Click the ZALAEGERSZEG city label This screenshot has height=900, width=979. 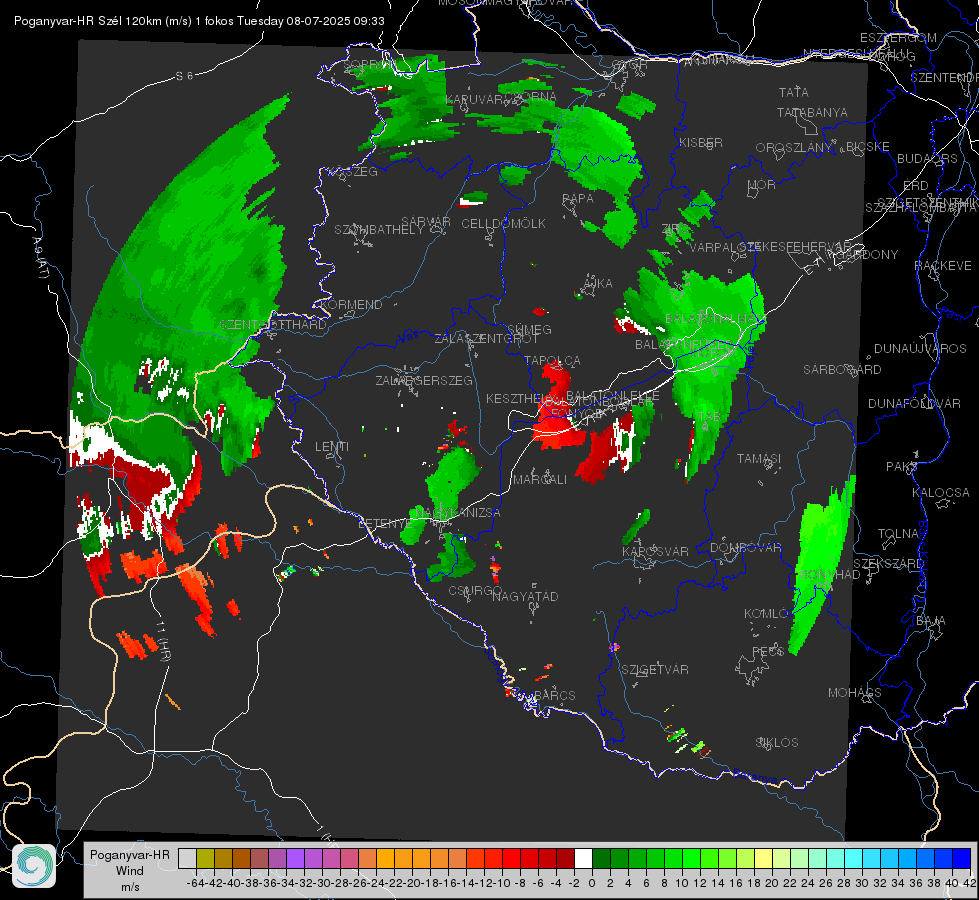point(424,380)
